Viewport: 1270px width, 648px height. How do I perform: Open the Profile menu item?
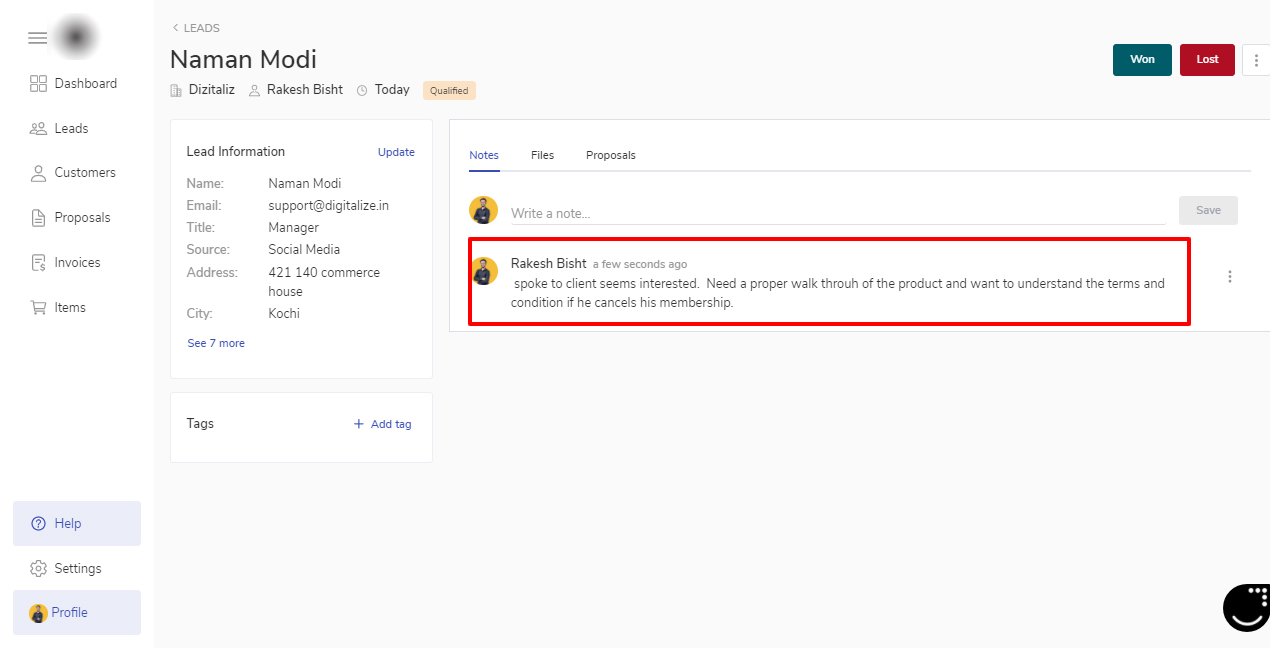click(x=77, y=613)
